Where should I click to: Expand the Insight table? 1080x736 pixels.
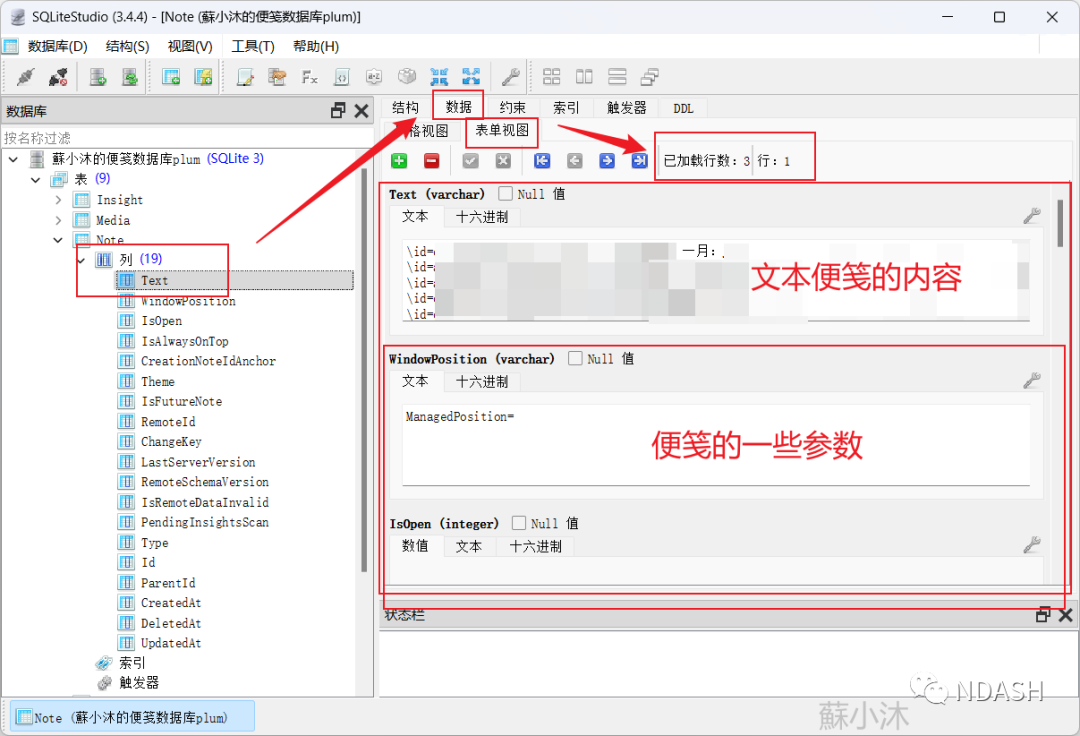click(x=59, y=200)
